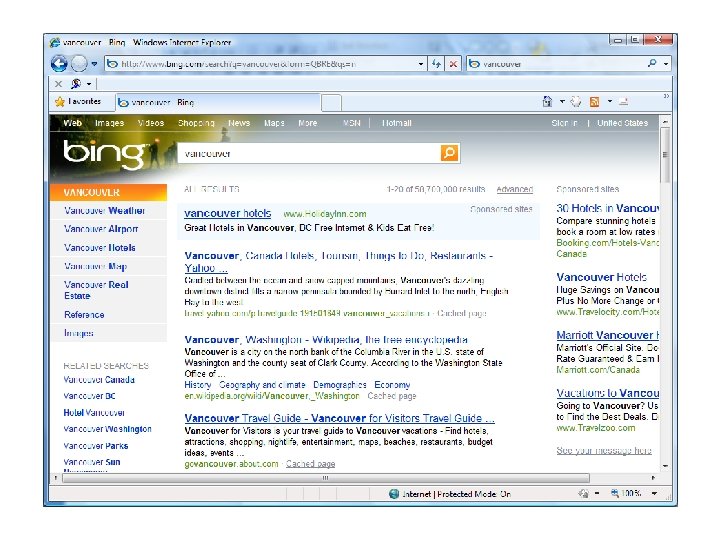Open related search Vancouver Canada
Screen dimensions: 720x540
pos(99,380)
